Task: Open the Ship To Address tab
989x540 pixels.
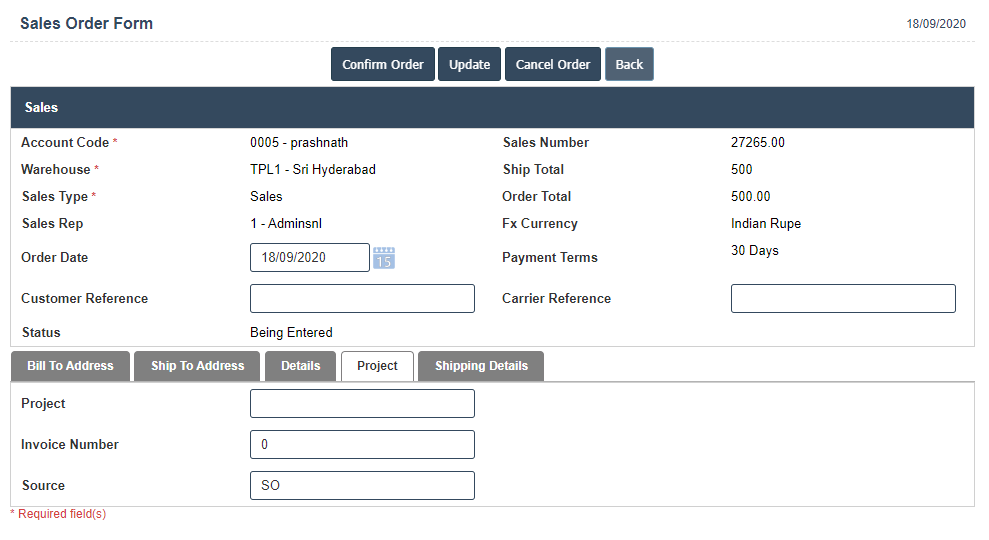Action: 197,366
